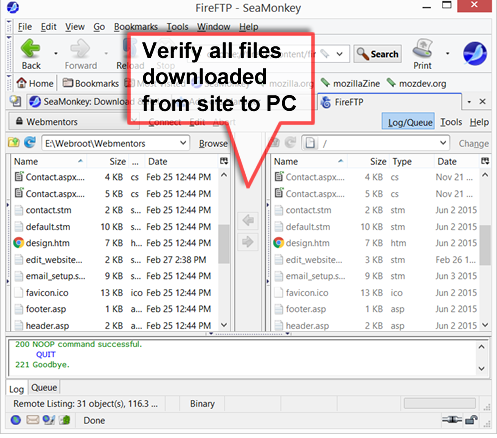
Task: Click the remote Change button
Action: 473,144
